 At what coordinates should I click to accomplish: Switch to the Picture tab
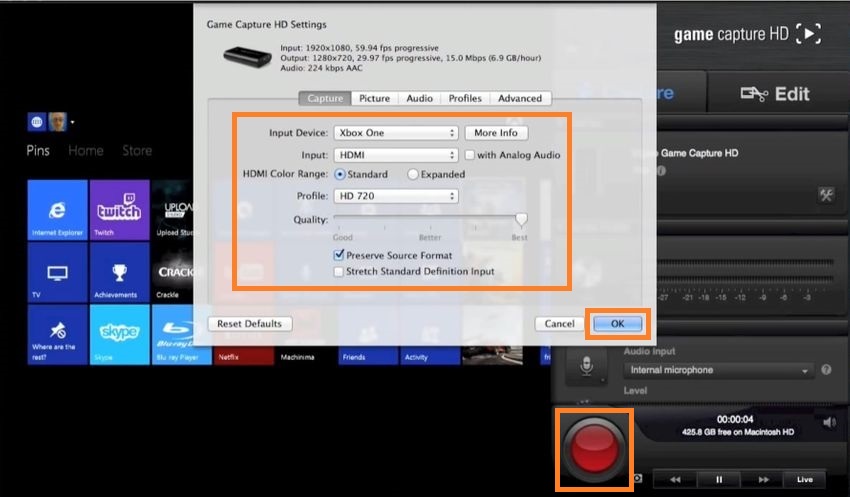point(375,98)
